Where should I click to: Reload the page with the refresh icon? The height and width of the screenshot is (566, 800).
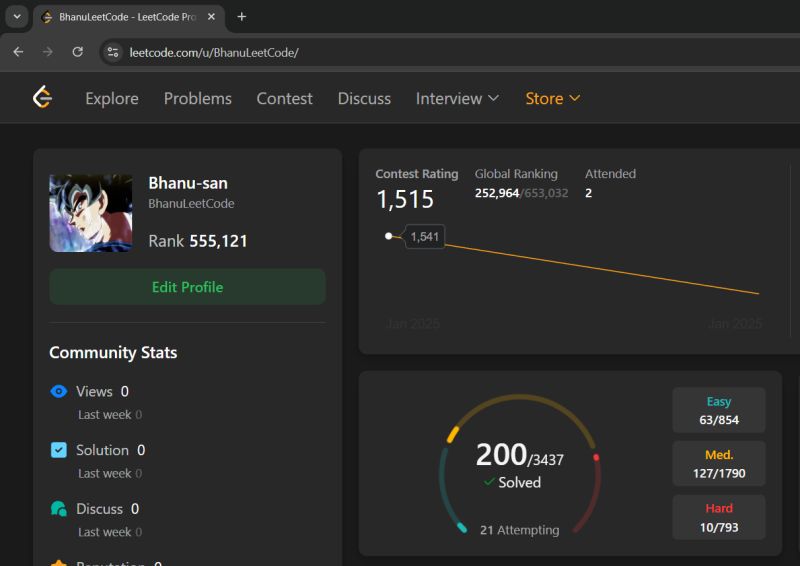77,52
